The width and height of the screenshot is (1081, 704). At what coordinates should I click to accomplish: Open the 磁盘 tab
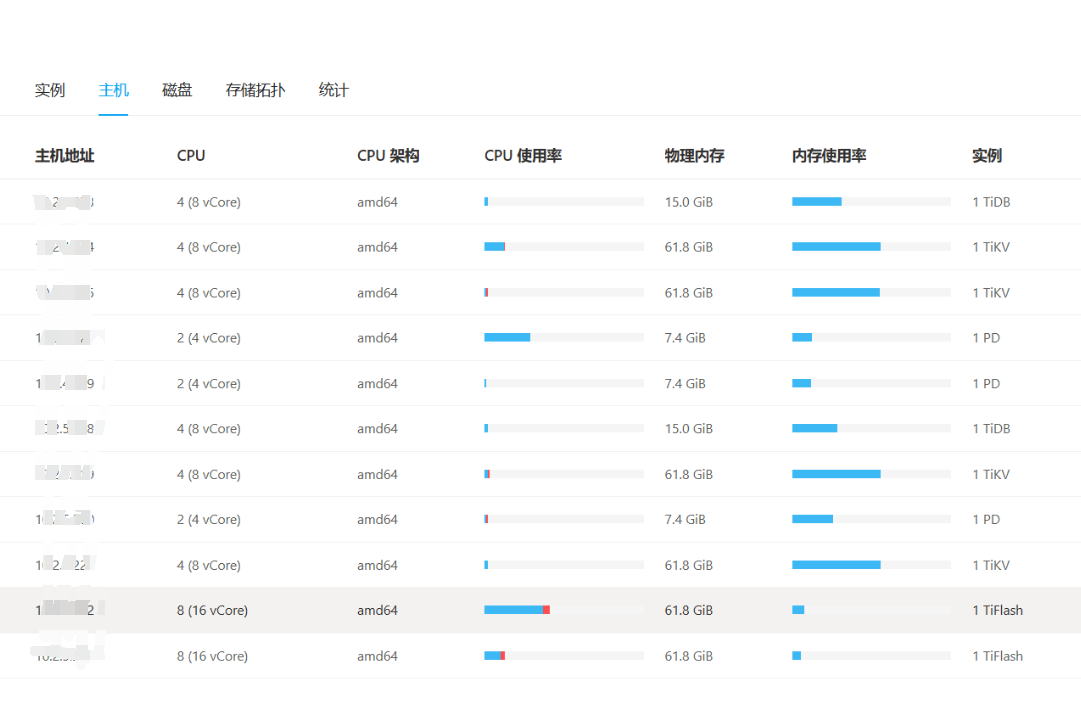[x=176, y=90]
